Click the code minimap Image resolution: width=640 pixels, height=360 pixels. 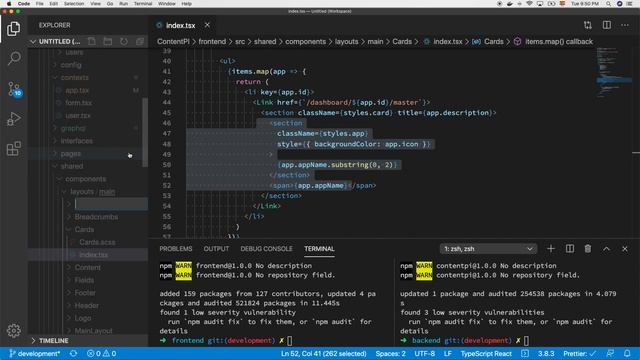point(614,73)
